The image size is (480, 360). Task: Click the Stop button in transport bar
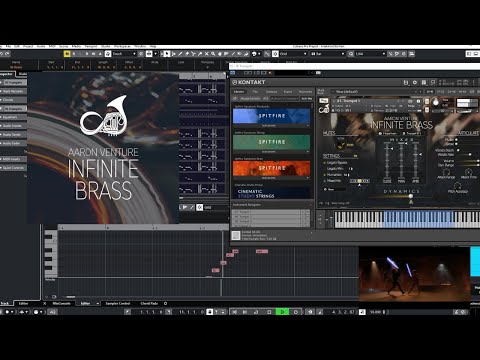tap(269, 312)
